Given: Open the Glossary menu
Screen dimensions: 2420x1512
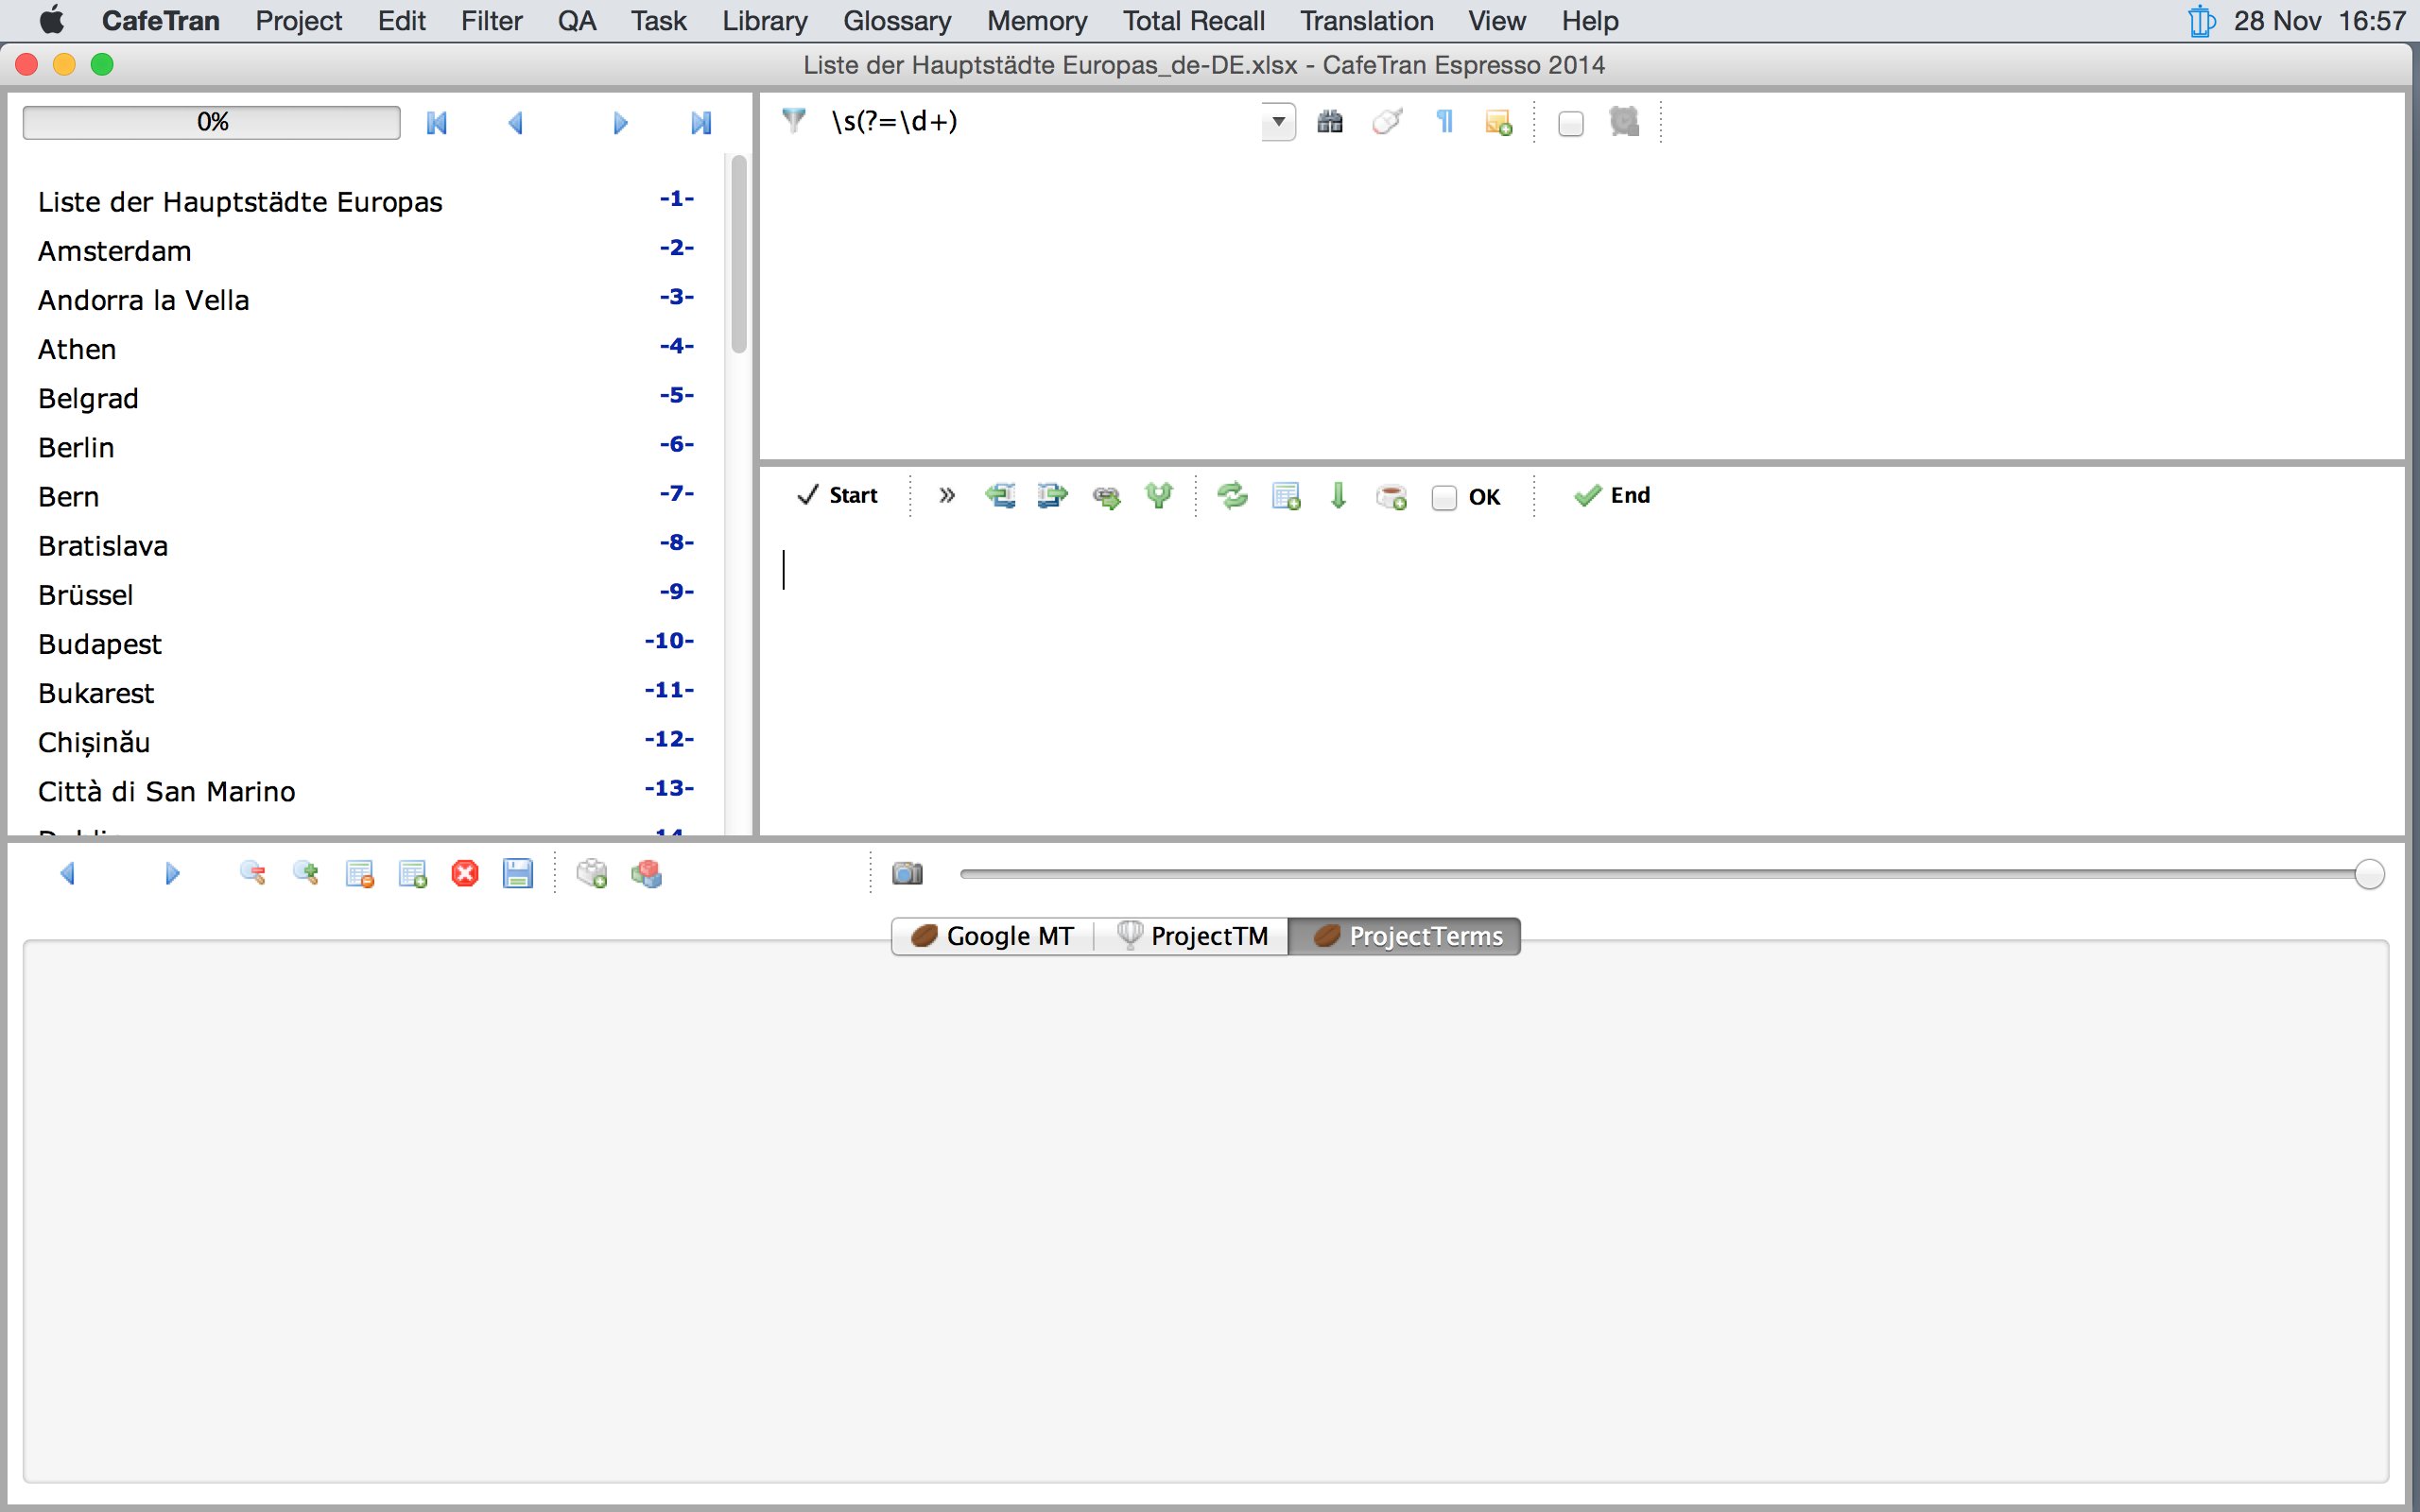Looking at the screenshot, I should pyautogui.click(x=896, y=20).
